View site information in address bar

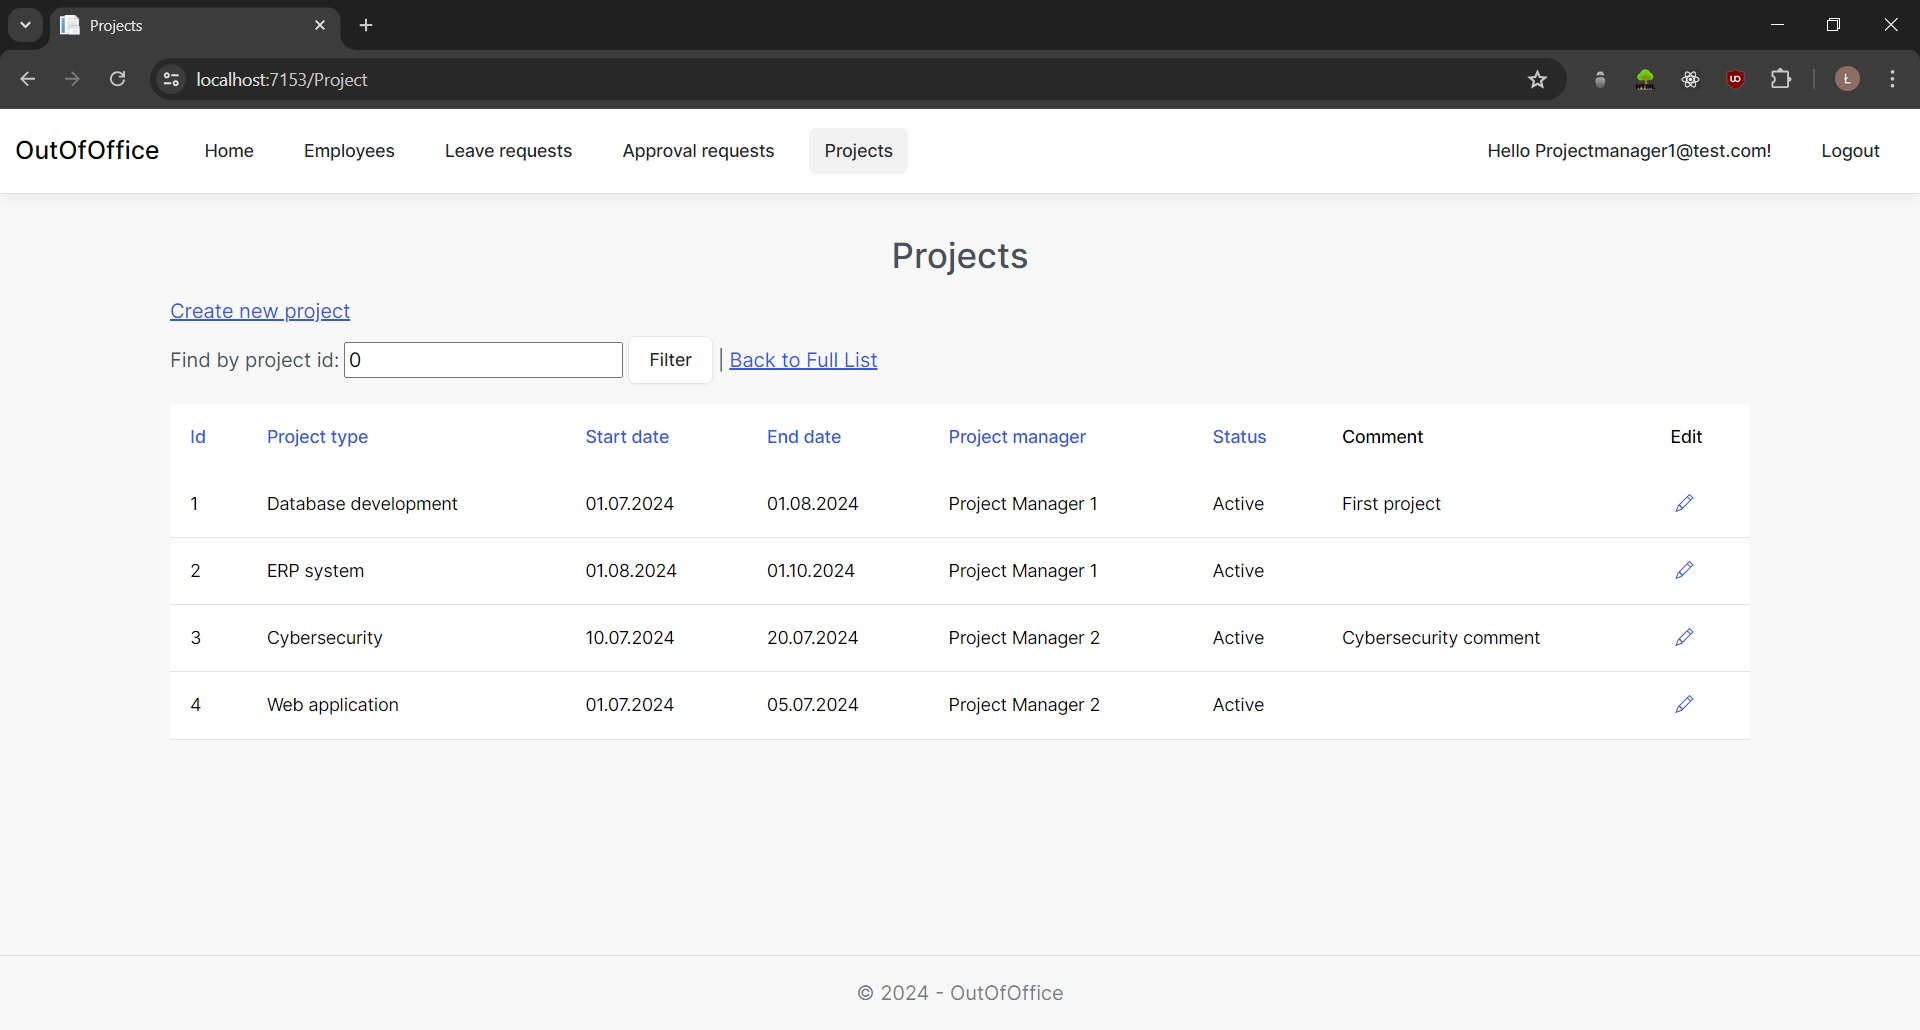pyautogui.click(x=171, y=80)
